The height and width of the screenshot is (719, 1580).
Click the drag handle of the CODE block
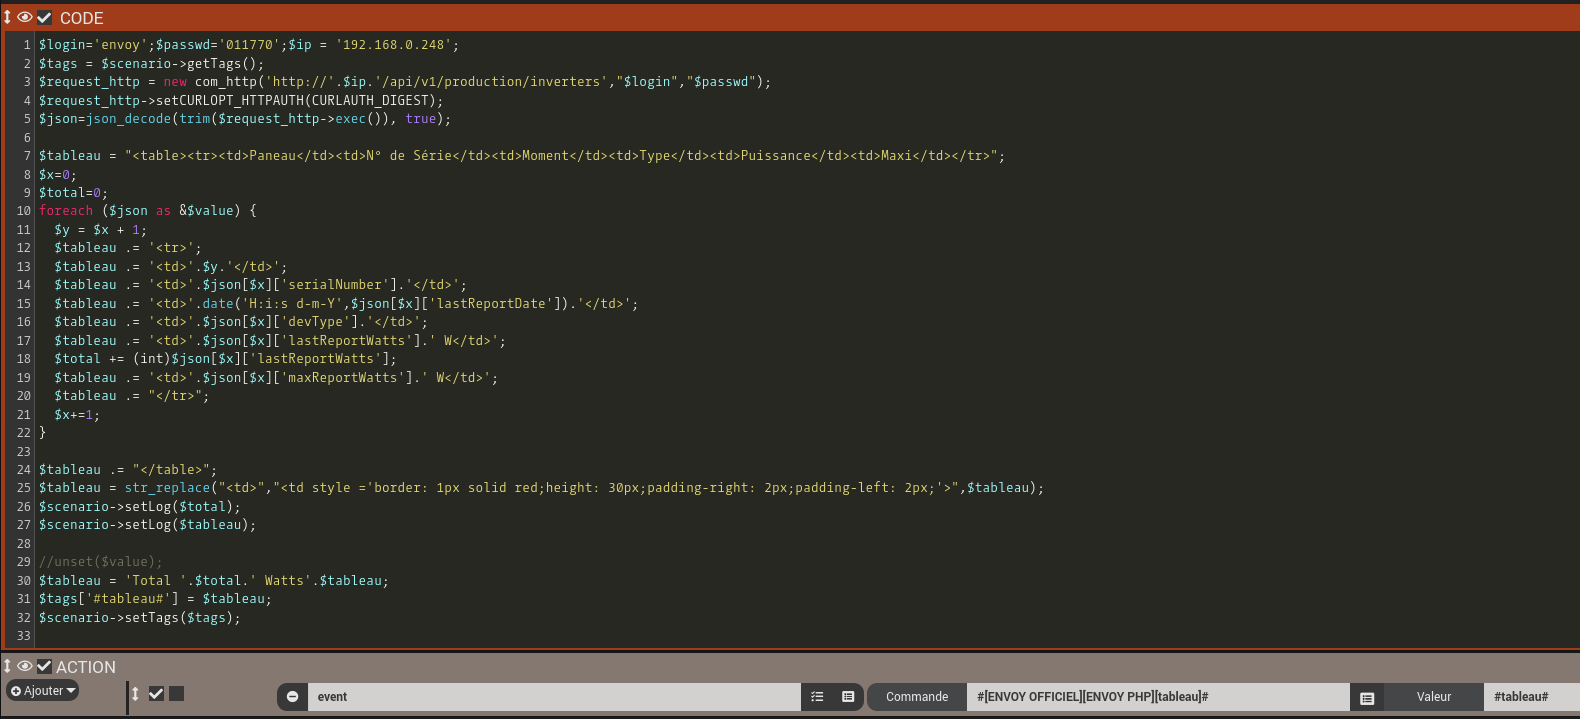[x=7, y=18]
